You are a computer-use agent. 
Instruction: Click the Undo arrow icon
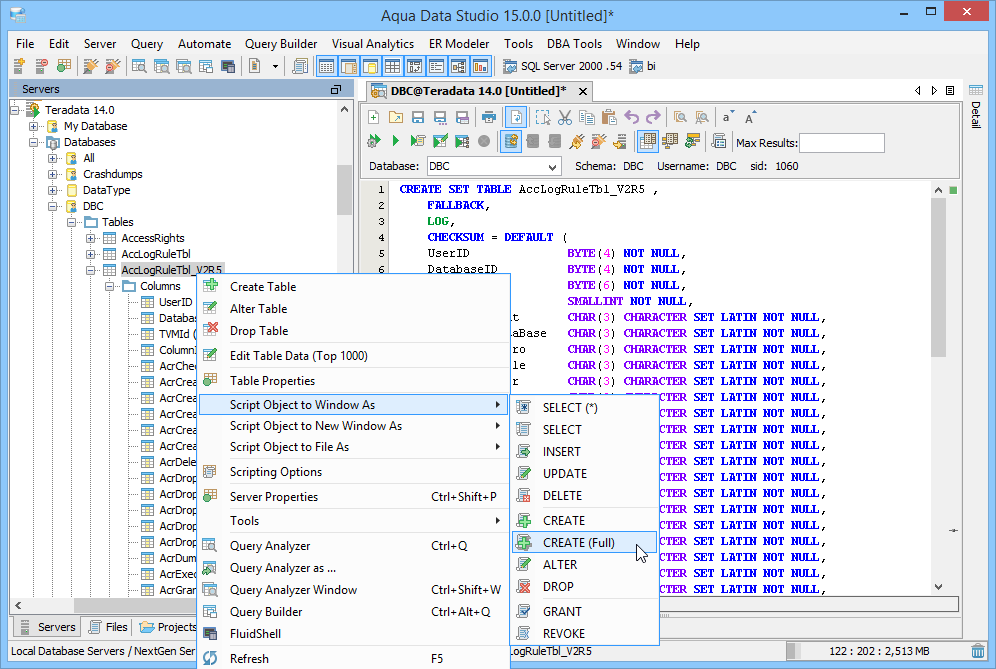tap(631, 118)
